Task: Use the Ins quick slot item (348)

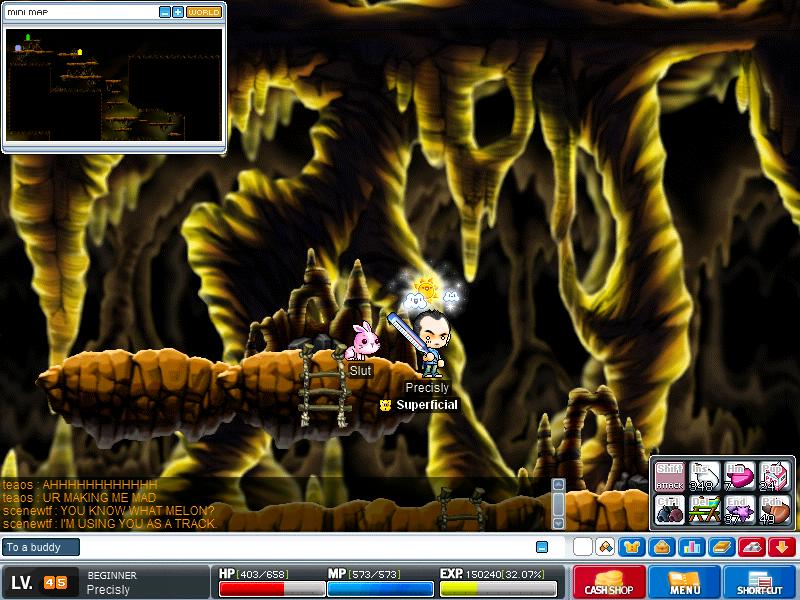Action: point(704,476)
